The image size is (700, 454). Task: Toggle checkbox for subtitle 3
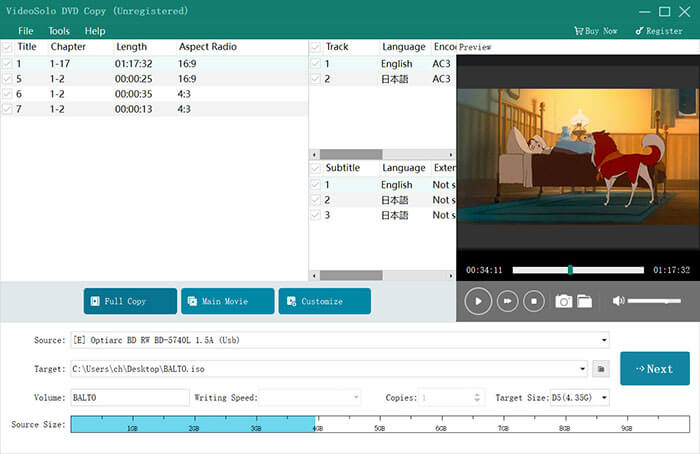pos(316,215)
